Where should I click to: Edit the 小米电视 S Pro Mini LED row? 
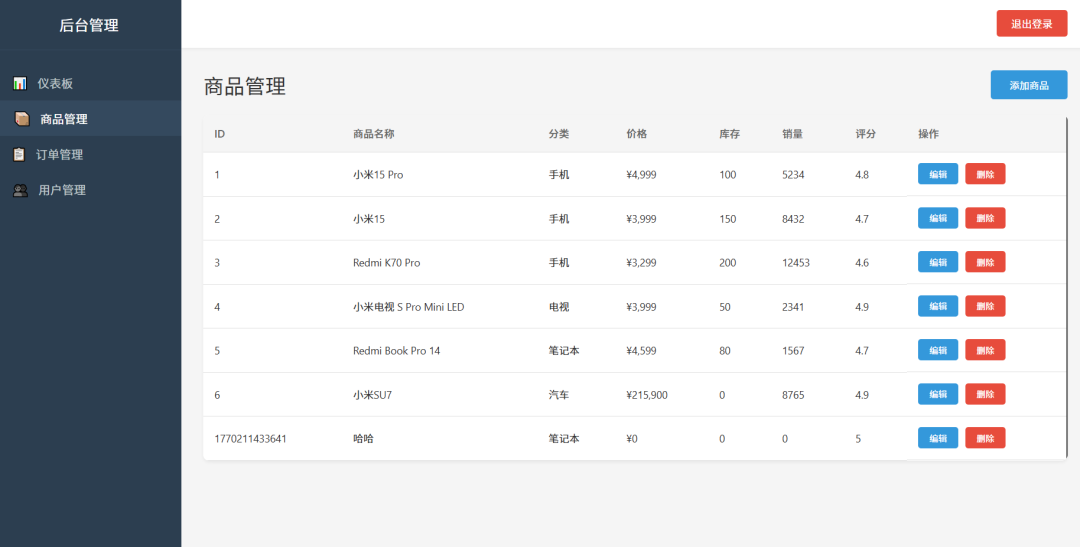(x=937, y=306)
